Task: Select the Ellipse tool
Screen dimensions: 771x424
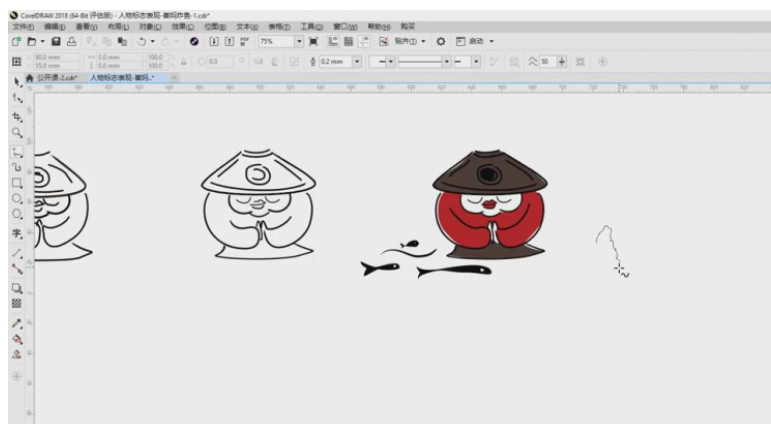Action: pos(17,198)
